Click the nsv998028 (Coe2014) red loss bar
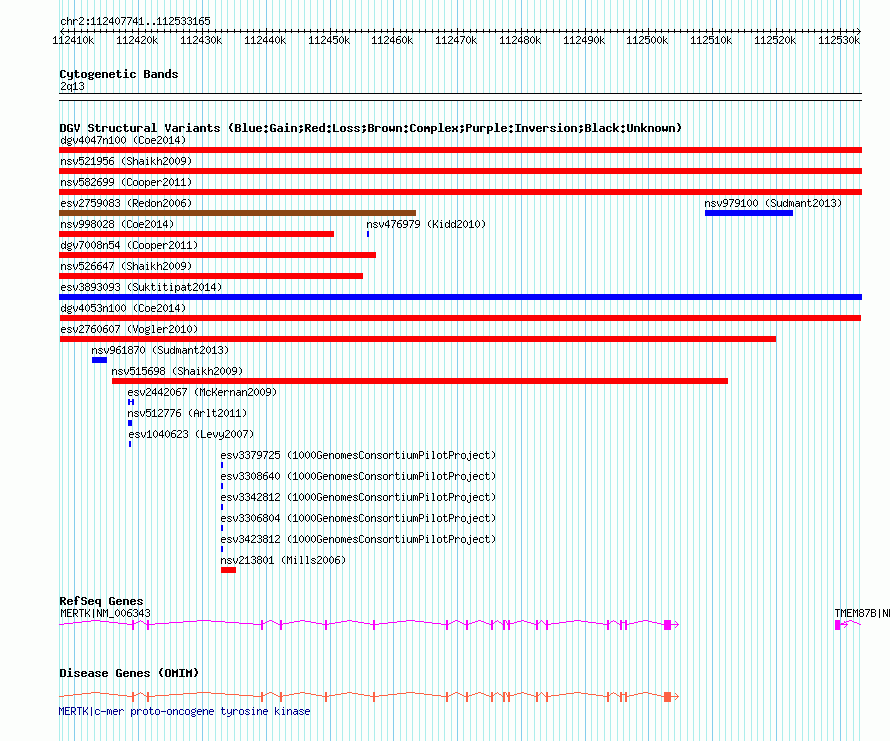Screen dimensions: 890x741 pos(196,234)
